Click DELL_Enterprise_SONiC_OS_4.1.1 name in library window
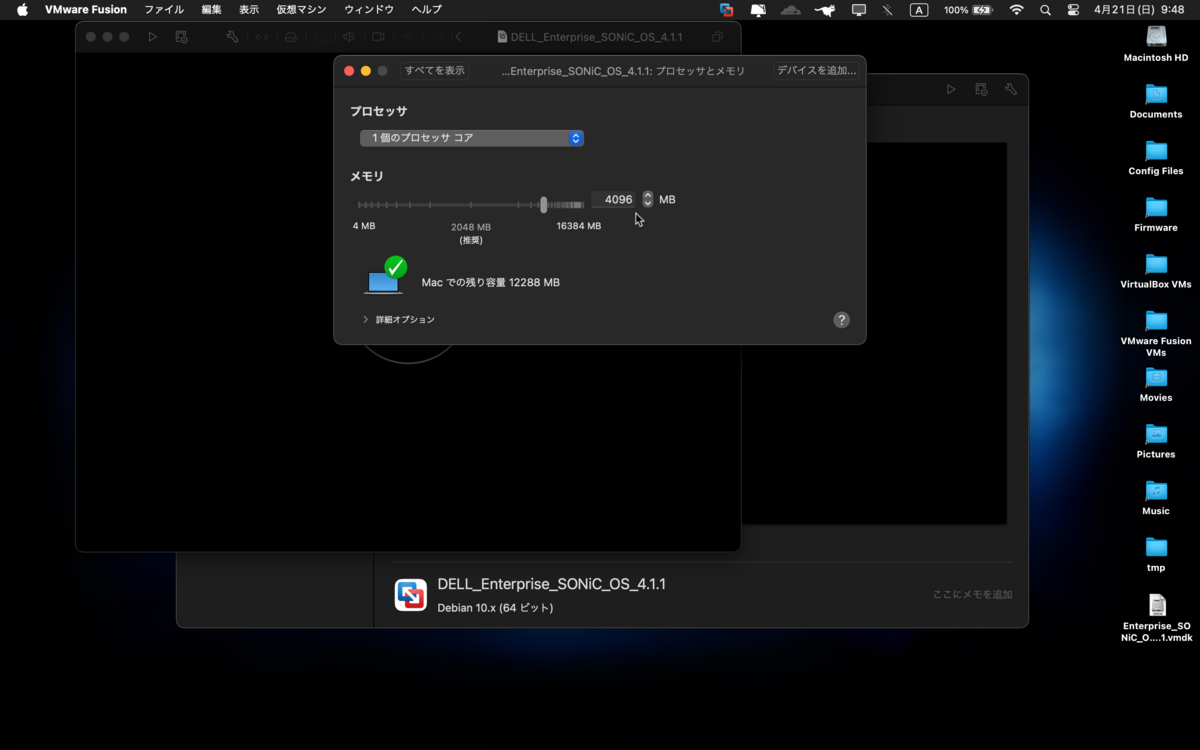The image size is (1200, 750). [x=551, y=584]
